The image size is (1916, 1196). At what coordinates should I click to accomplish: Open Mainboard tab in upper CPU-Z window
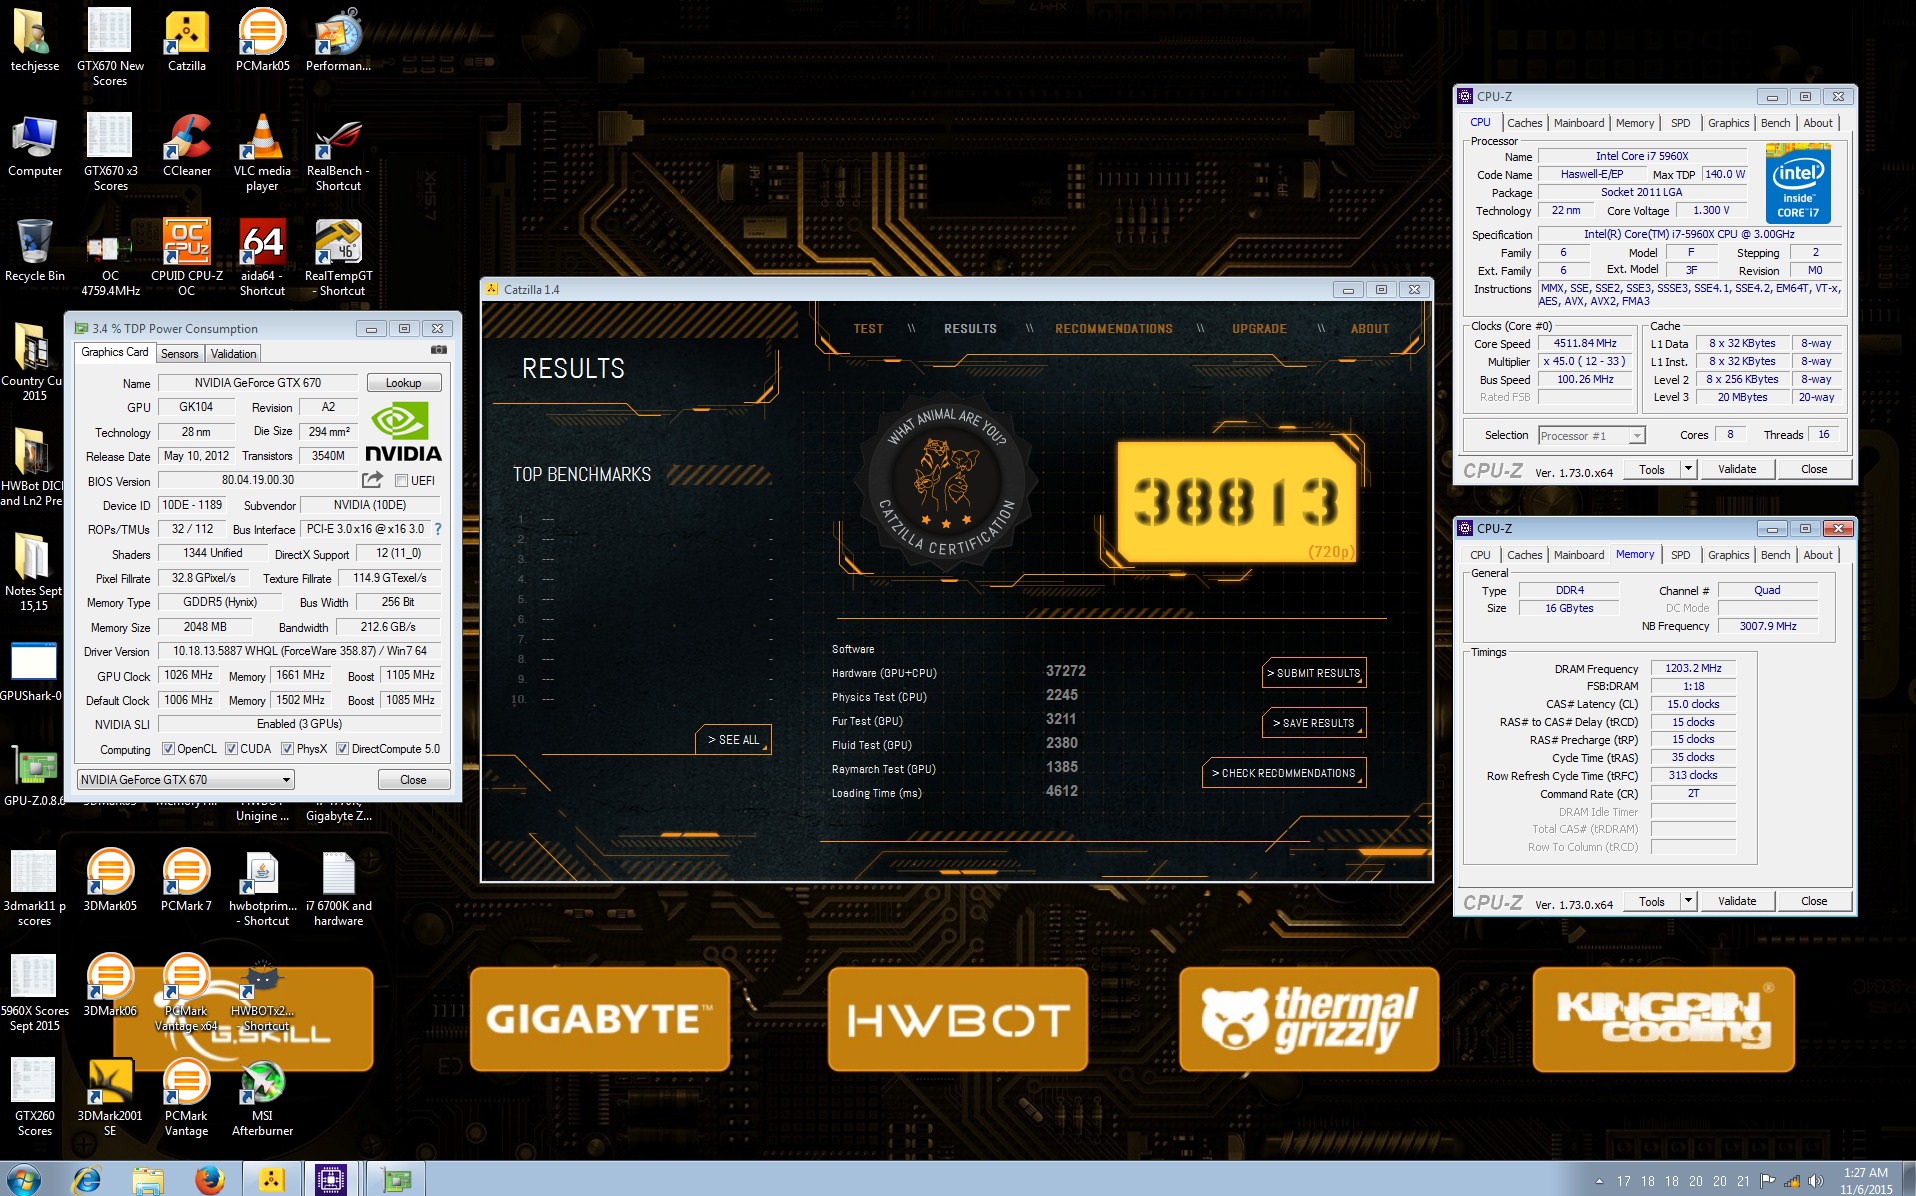pos(1579,123)
